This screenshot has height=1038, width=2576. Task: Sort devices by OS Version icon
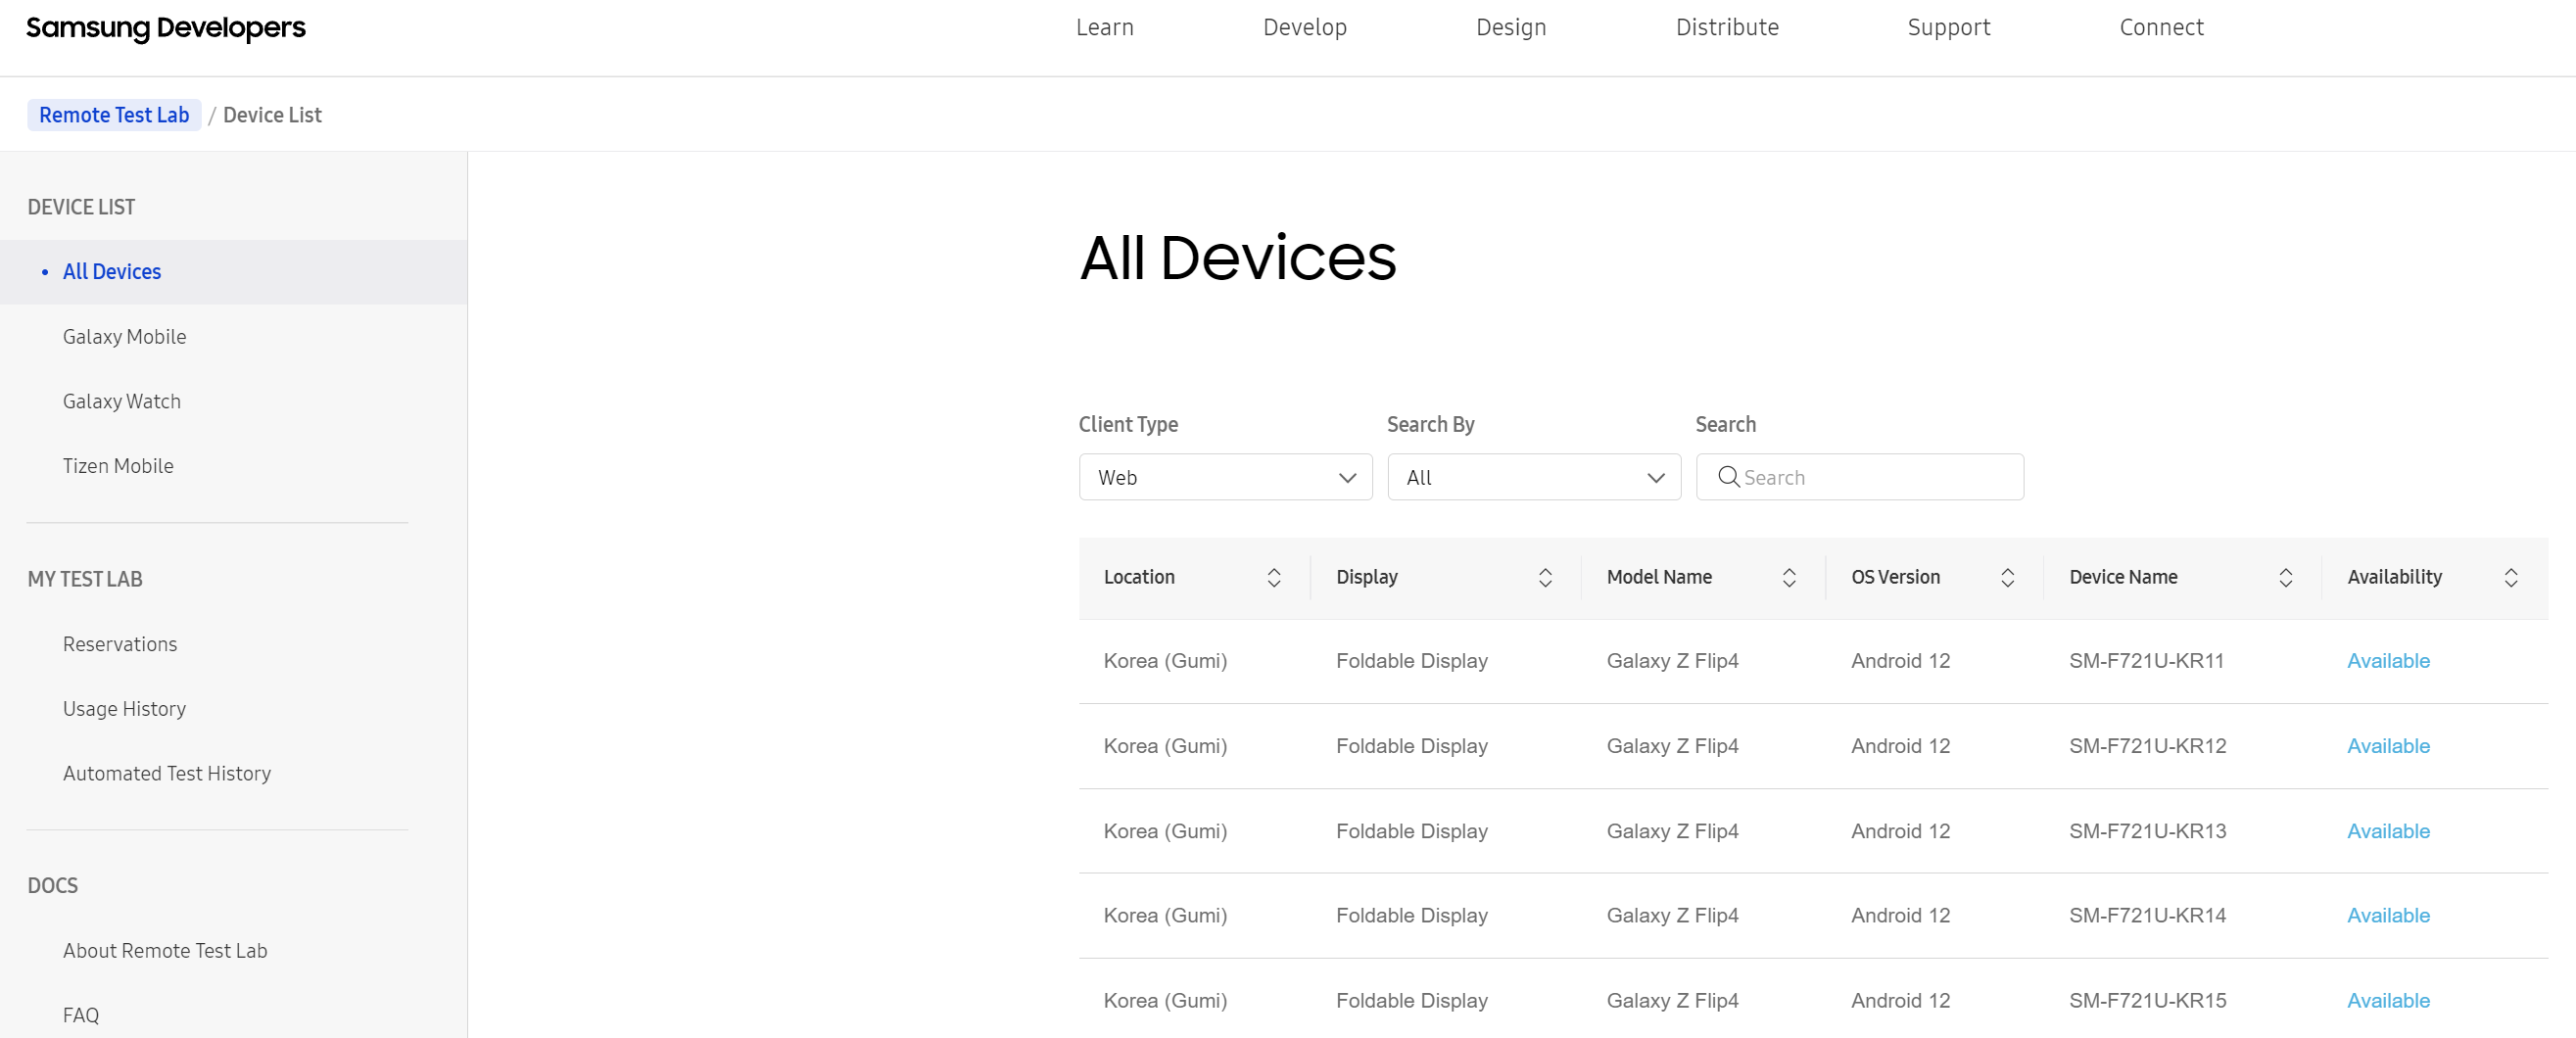2006,577
